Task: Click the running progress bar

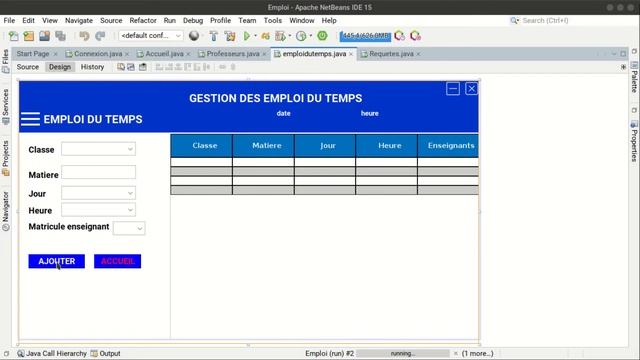Action: click(402, 353)
